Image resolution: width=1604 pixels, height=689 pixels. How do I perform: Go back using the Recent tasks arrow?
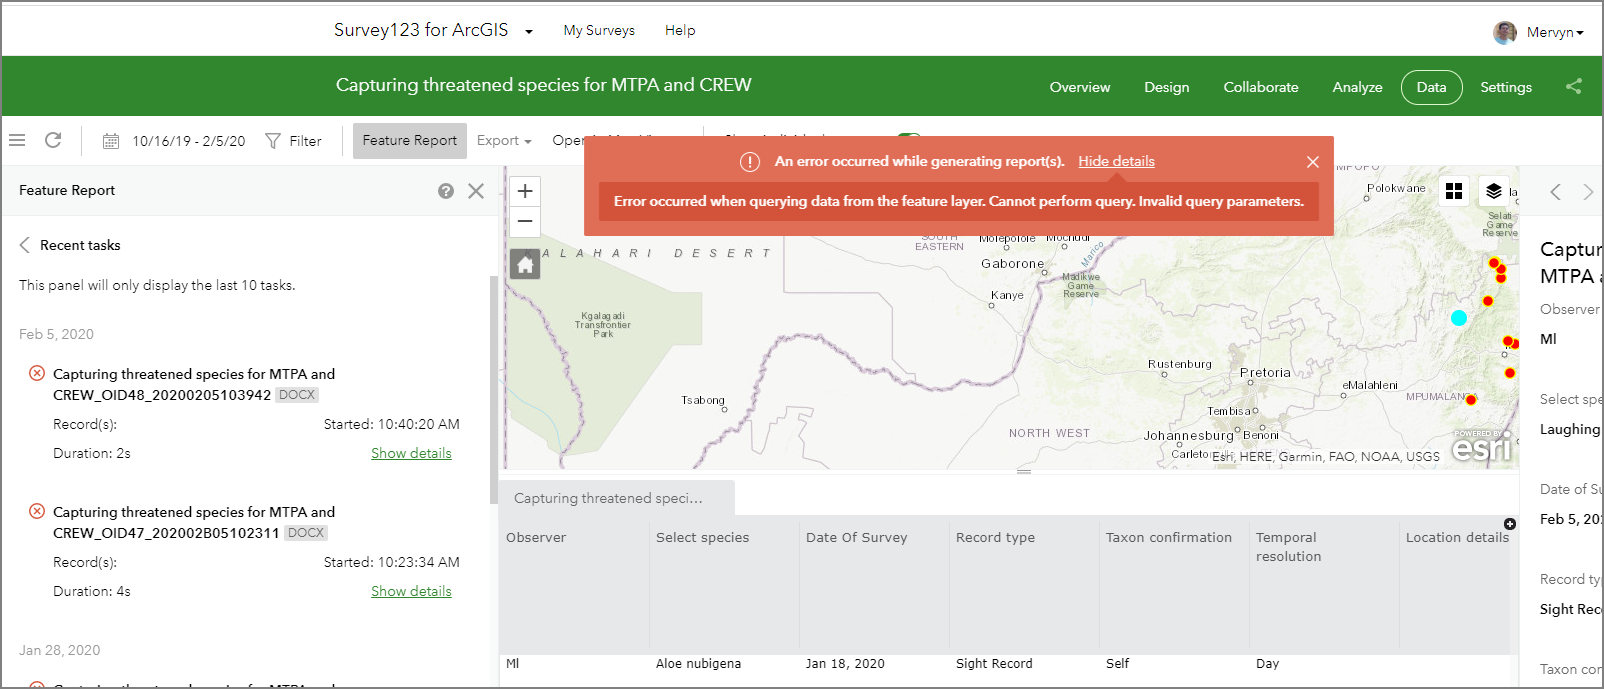pyautogui.click(x=25, y=245)
